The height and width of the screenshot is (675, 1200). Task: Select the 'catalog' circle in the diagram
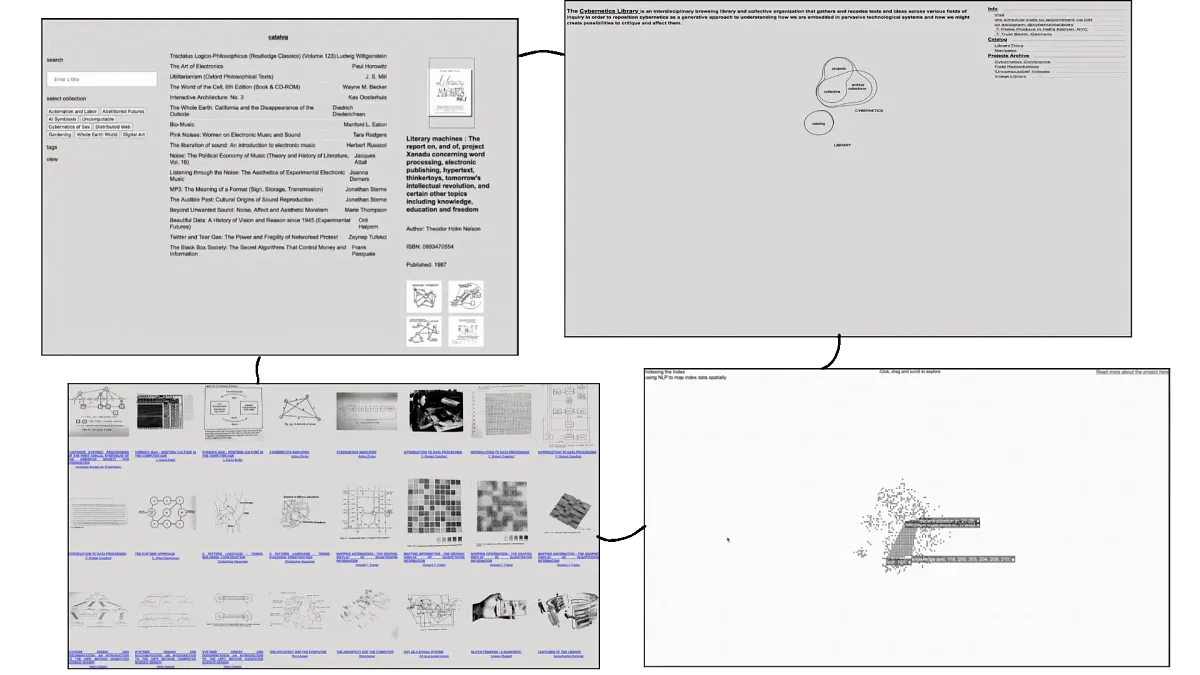[x=818, y=124]
